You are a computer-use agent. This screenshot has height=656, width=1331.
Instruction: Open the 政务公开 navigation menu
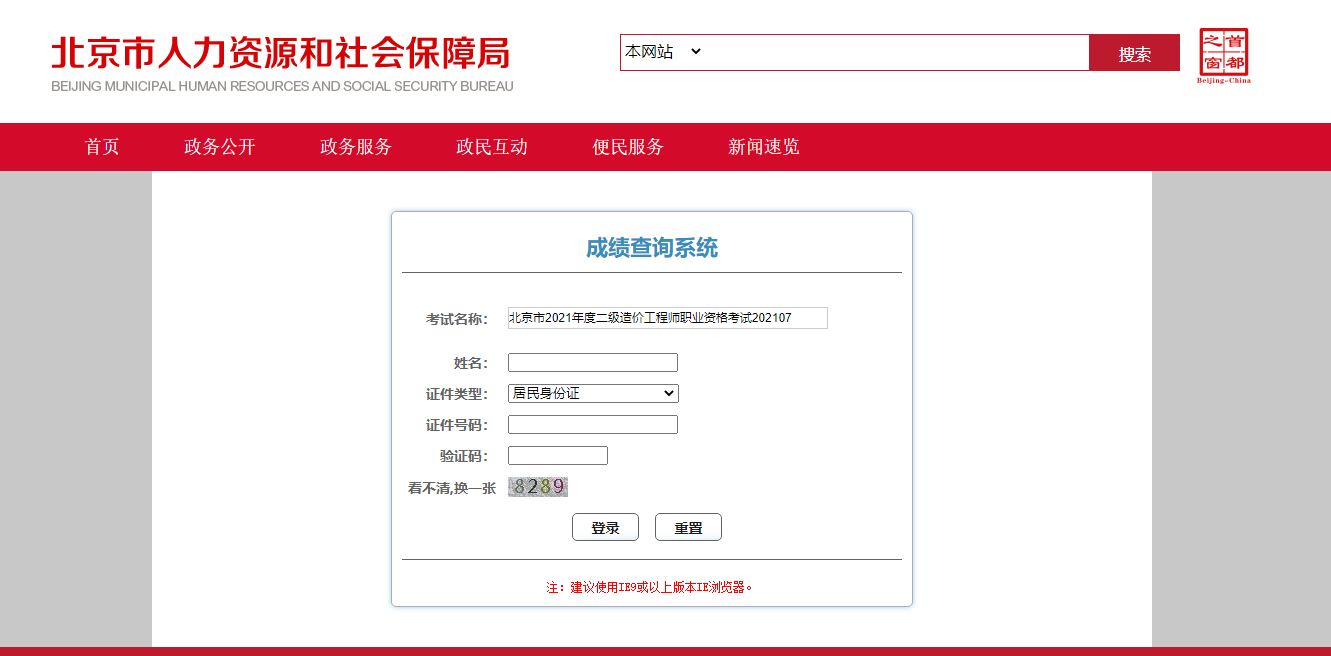coord(220,147)
